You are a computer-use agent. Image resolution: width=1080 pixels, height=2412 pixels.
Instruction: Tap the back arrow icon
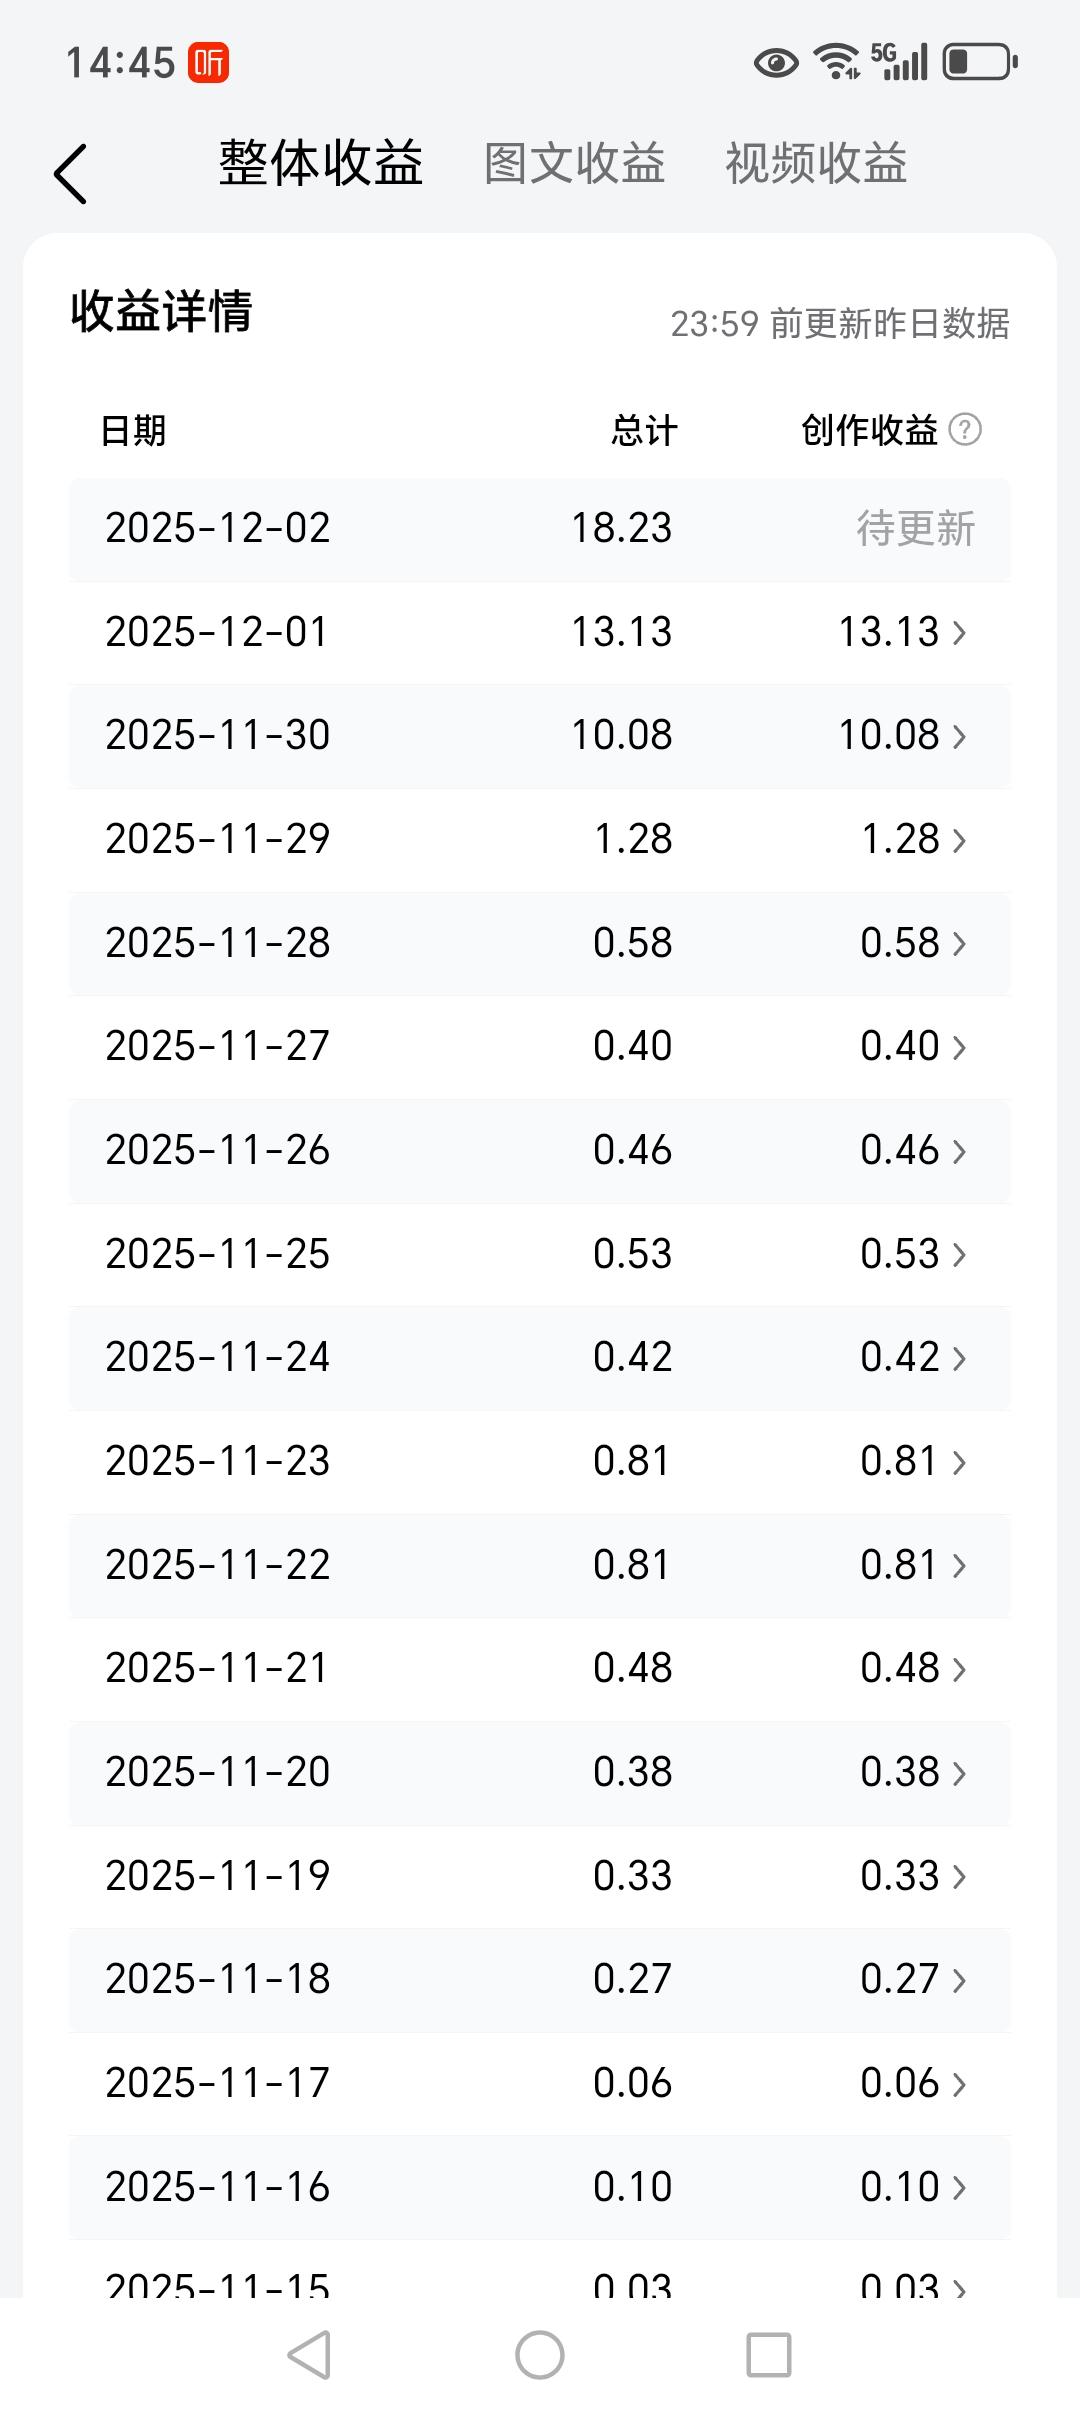click(x=70, y=174)
